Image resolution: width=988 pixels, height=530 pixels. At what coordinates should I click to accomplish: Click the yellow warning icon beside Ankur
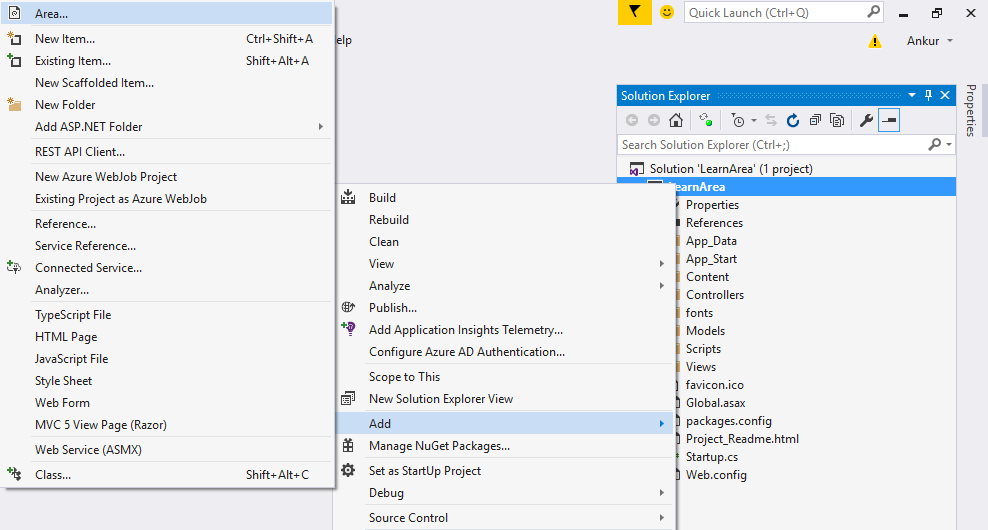click(875, 41)
